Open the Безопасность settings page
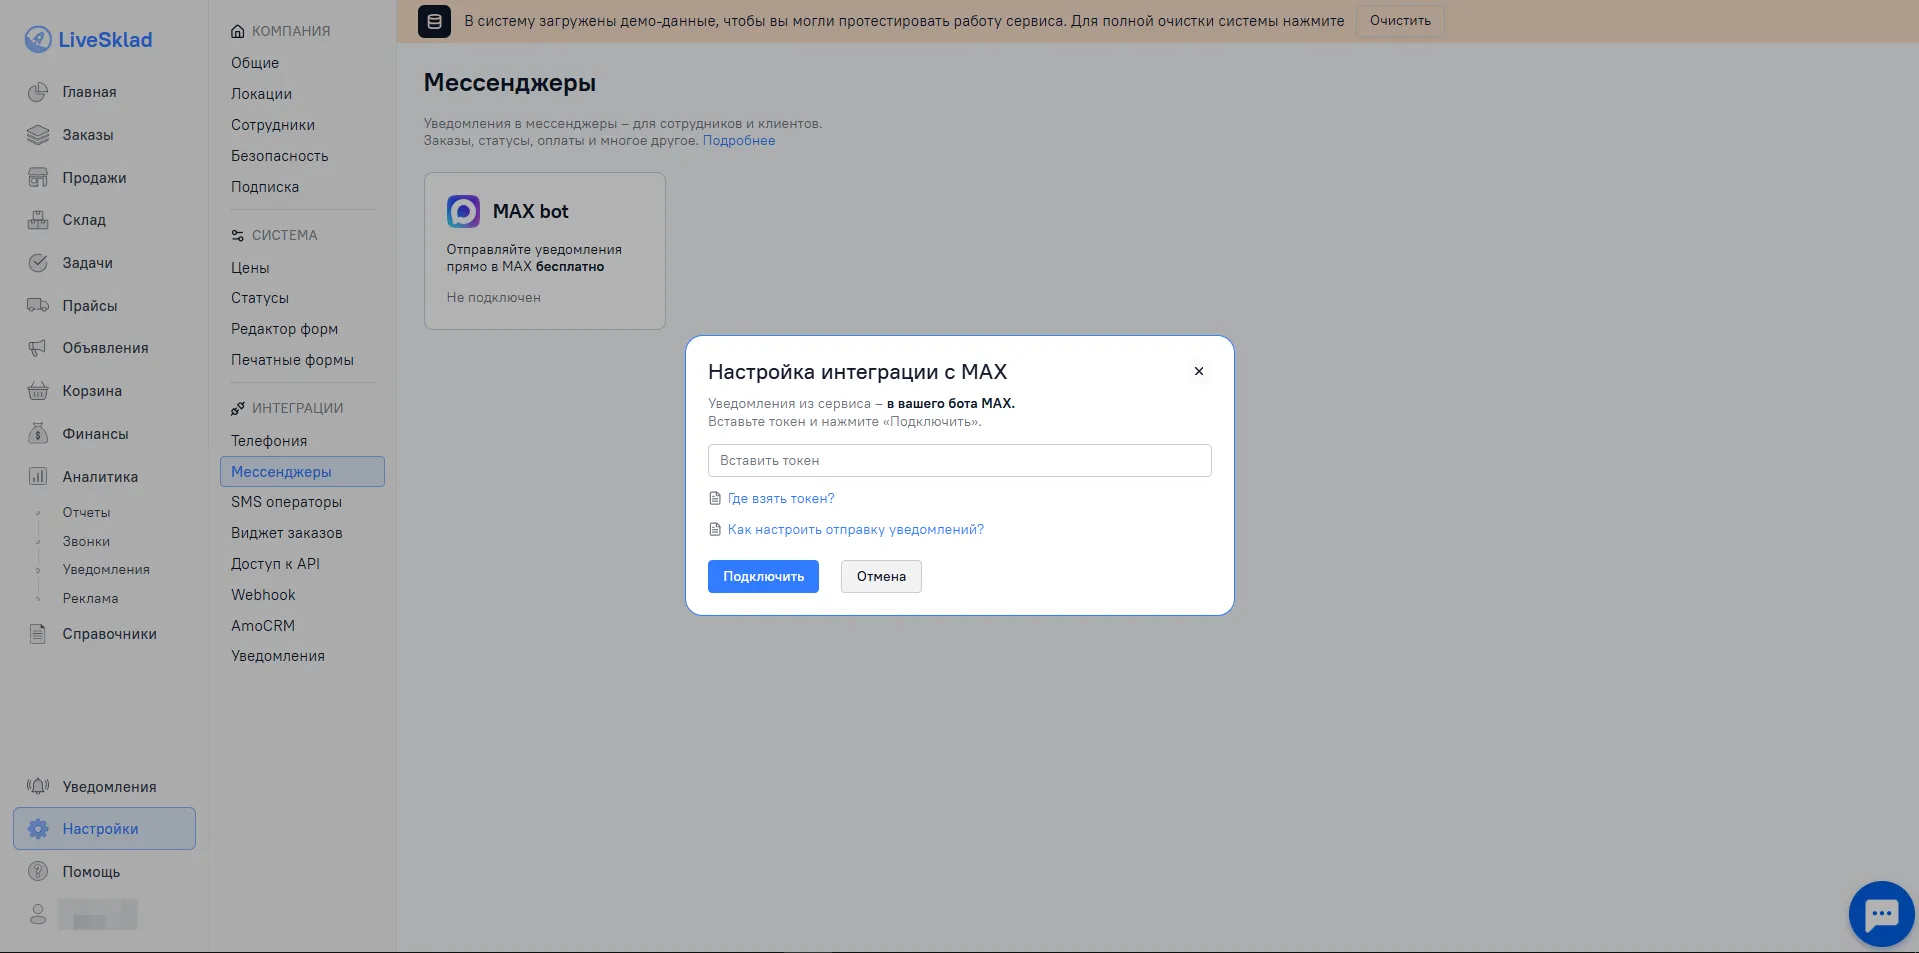 click(280, 156)
